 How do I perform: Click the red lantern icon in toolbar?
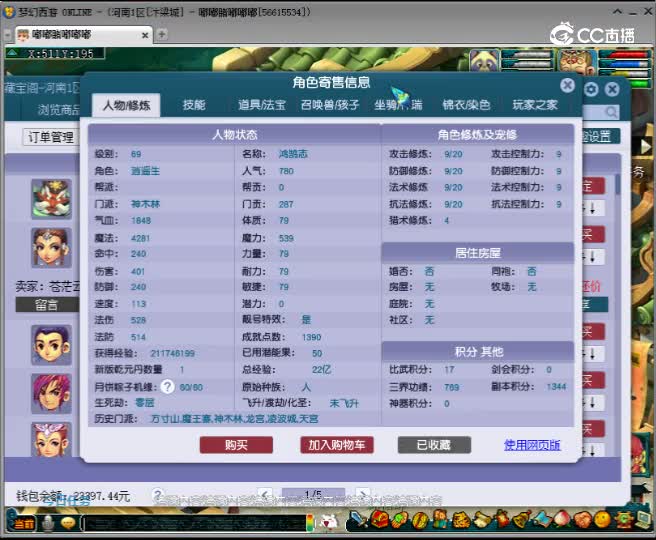click(502, 520)
